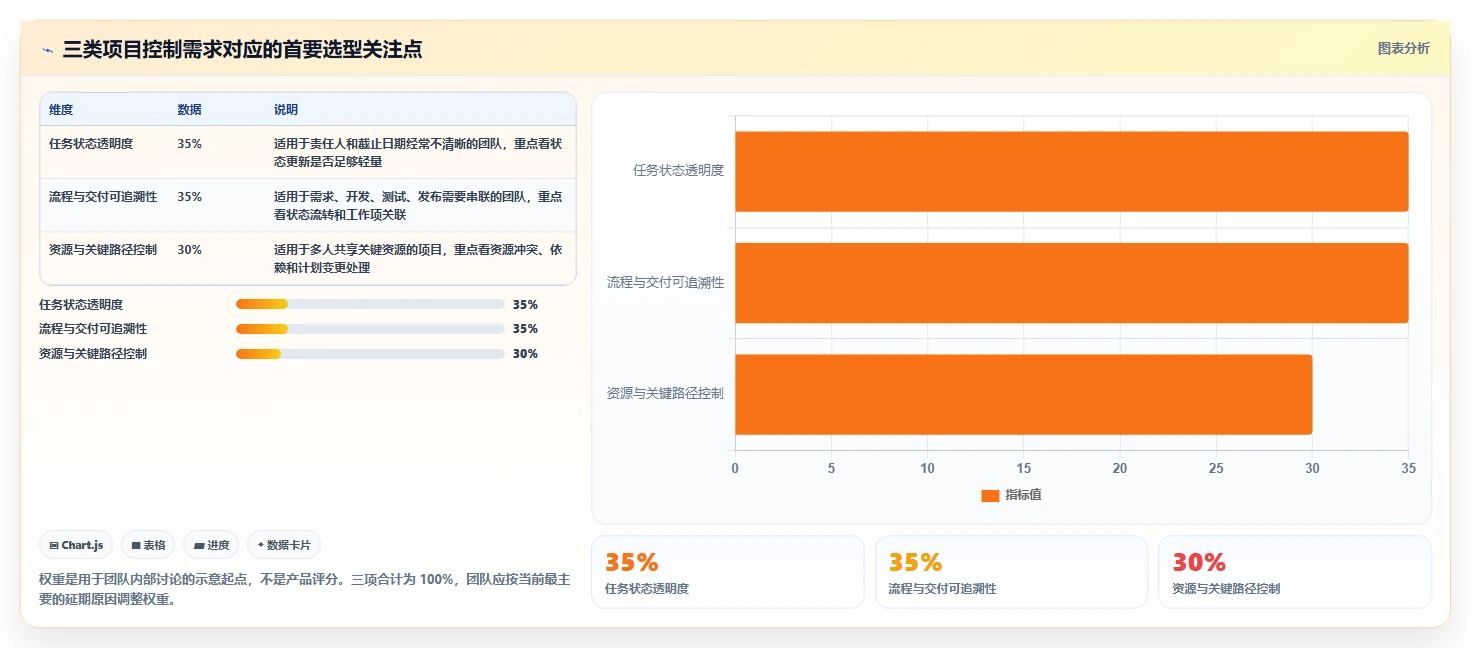Select the 进度 tag pill

pyautogui.click(x=211, y=545)
